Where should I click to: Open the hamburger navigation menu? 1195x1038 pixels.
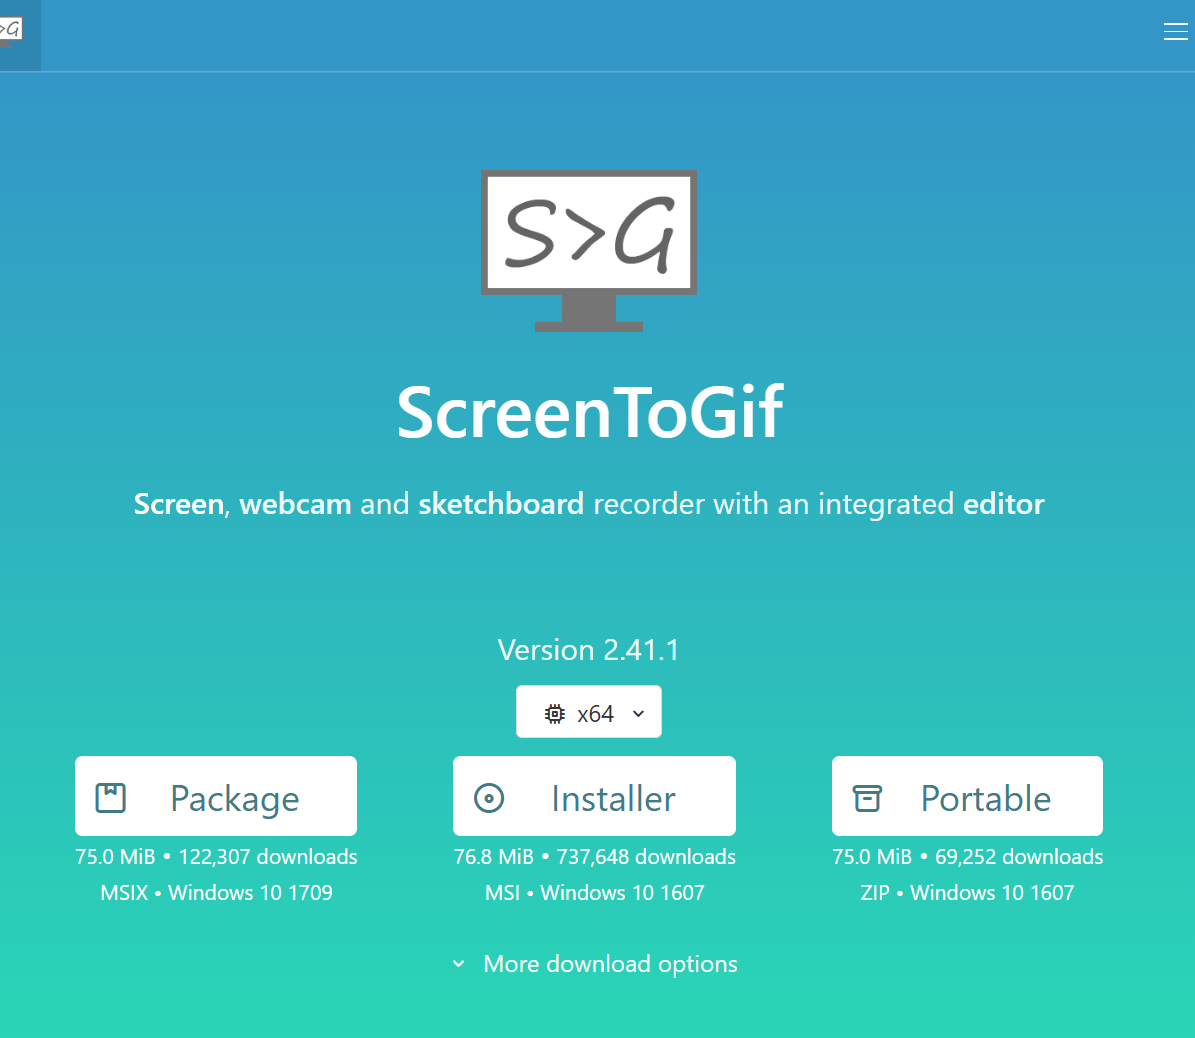[x=1175, y=31]
